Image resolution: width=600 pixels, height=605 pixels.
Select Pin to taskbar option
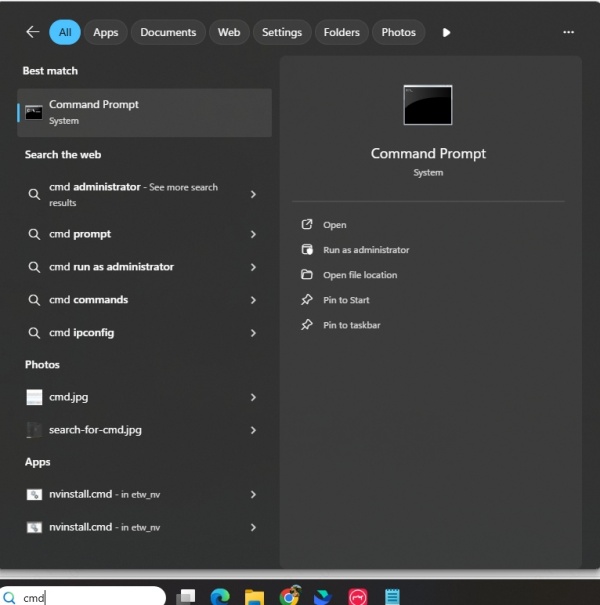point(351,325)
